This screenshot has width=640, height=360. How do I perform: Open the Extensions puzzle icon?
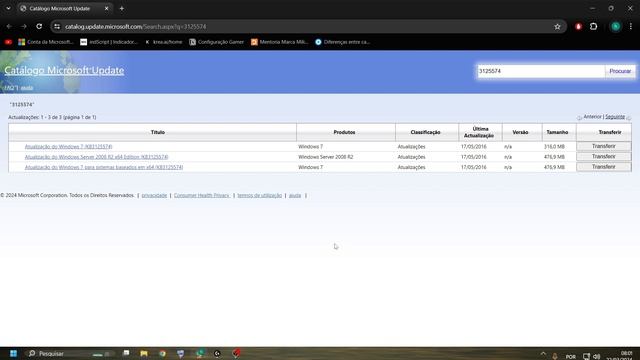point(593,27)
